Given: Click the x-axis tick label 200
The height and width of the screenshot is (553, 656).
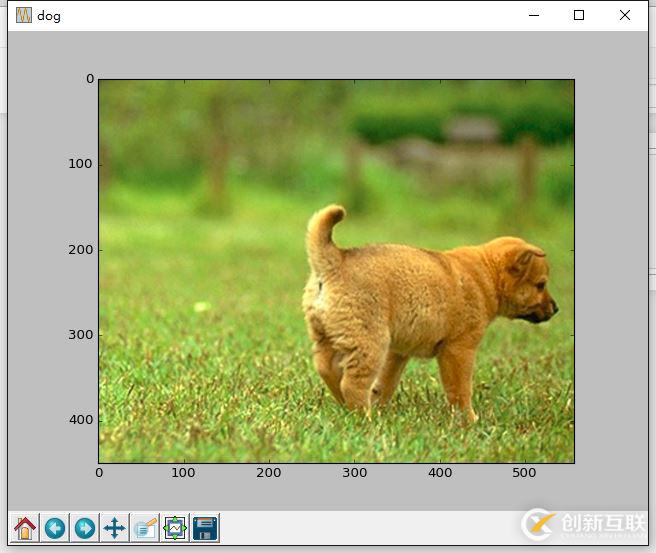Looking at the screenshot, I should tap(269, 473).
